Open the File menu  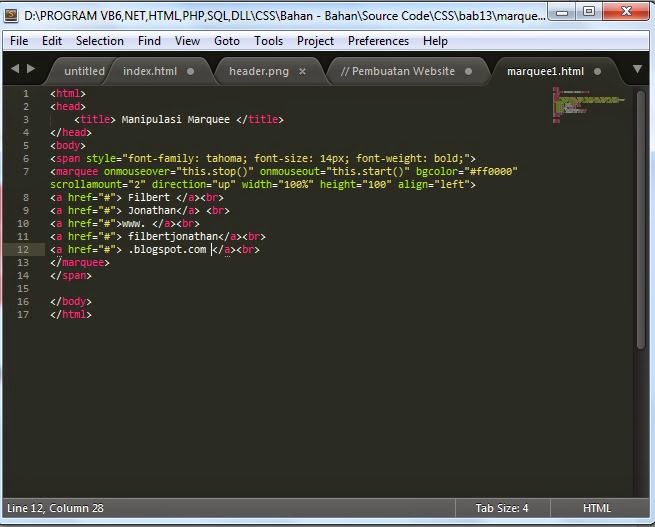point(19,41)
